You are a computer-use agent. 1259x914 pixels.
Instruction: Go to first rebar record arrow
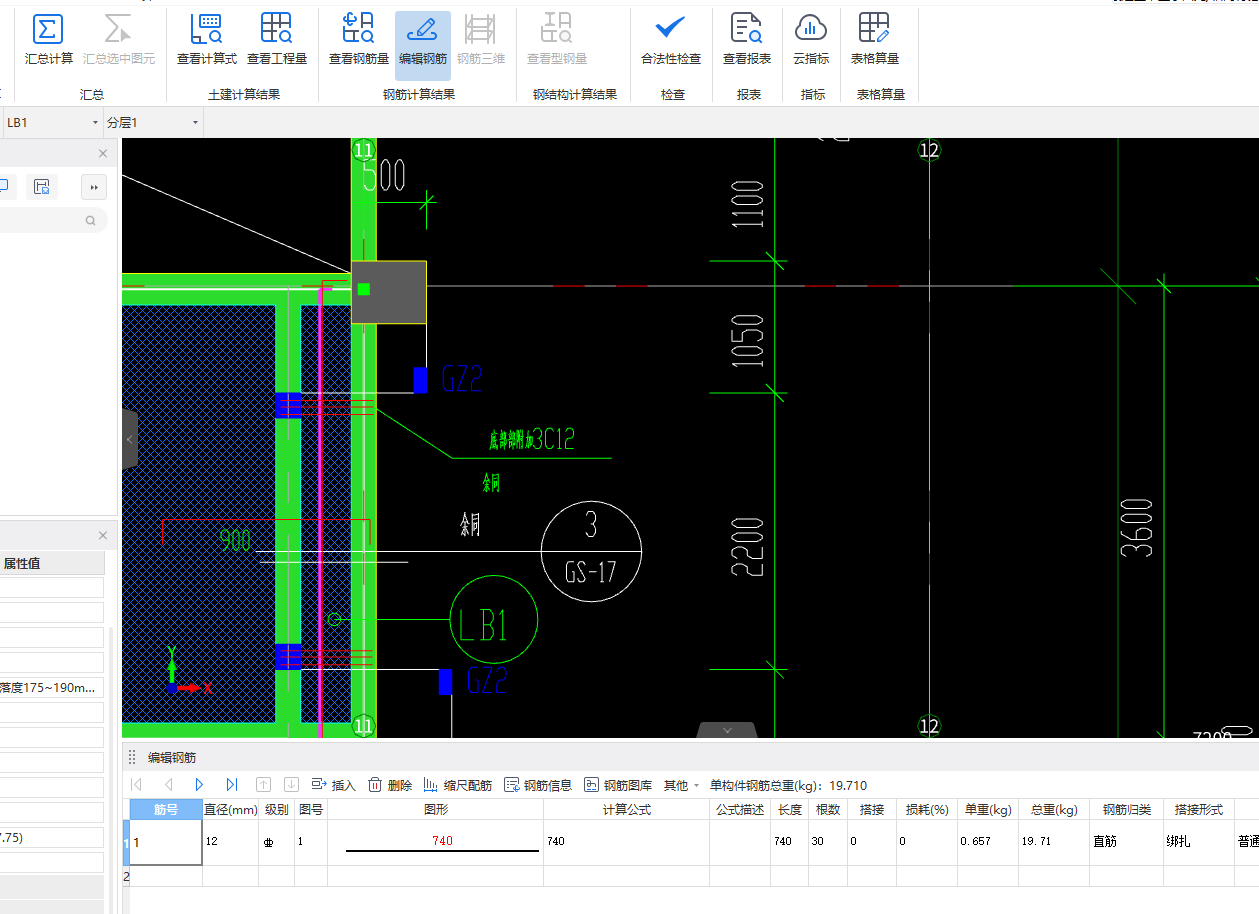pos(137,785)
